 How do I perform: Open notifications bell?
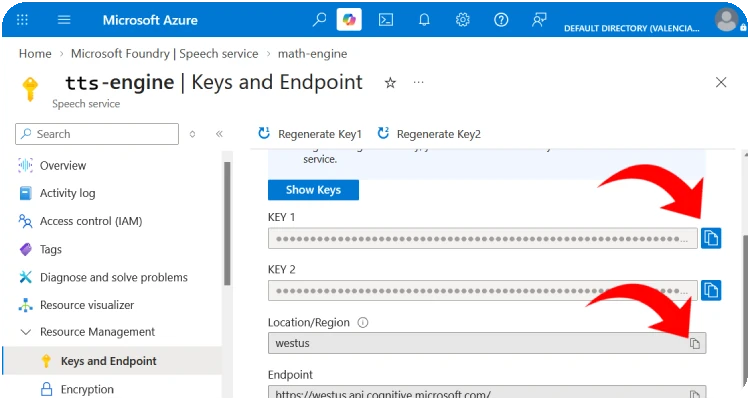click(424, 20)
